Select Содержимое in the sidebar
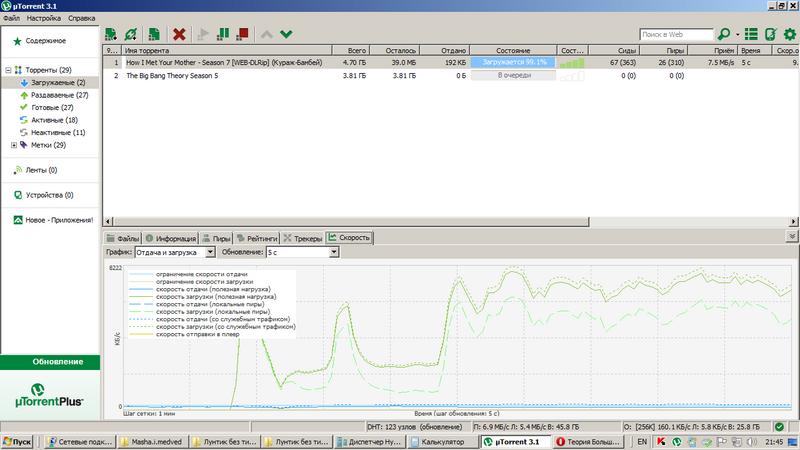This screenshot has width=800, height=450. coord(45,41)
